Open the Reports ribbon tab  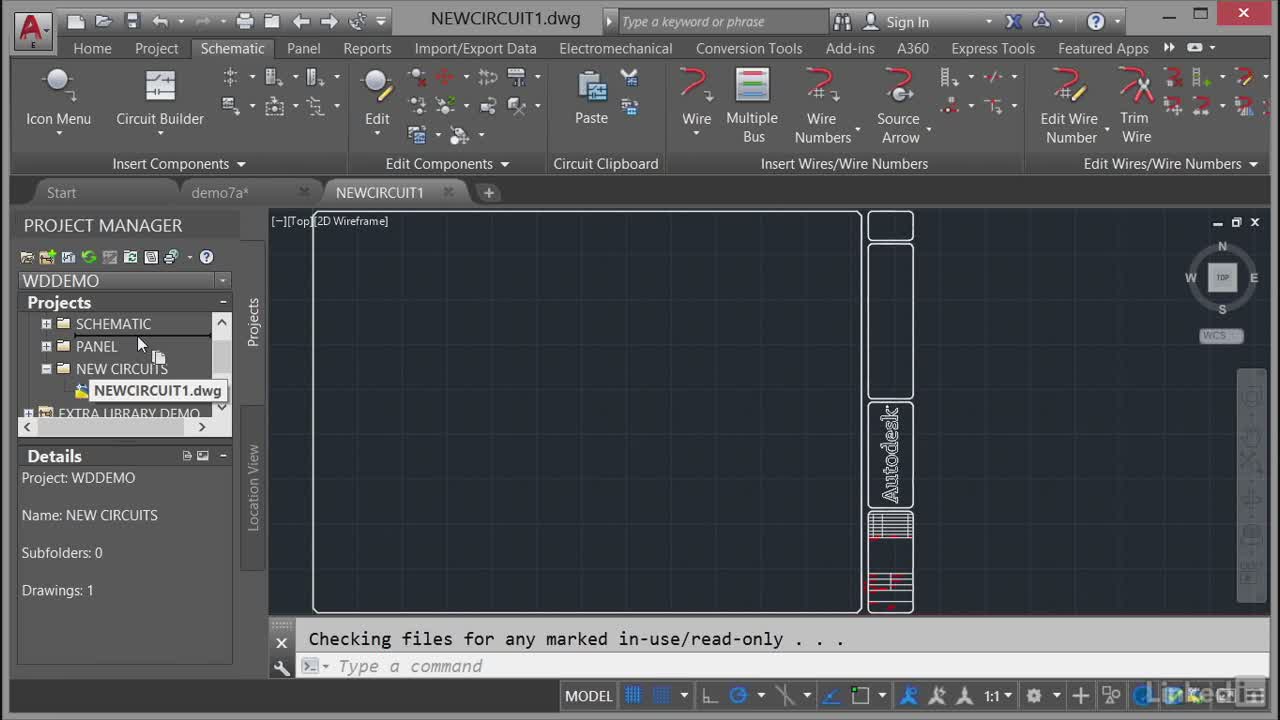367,48
